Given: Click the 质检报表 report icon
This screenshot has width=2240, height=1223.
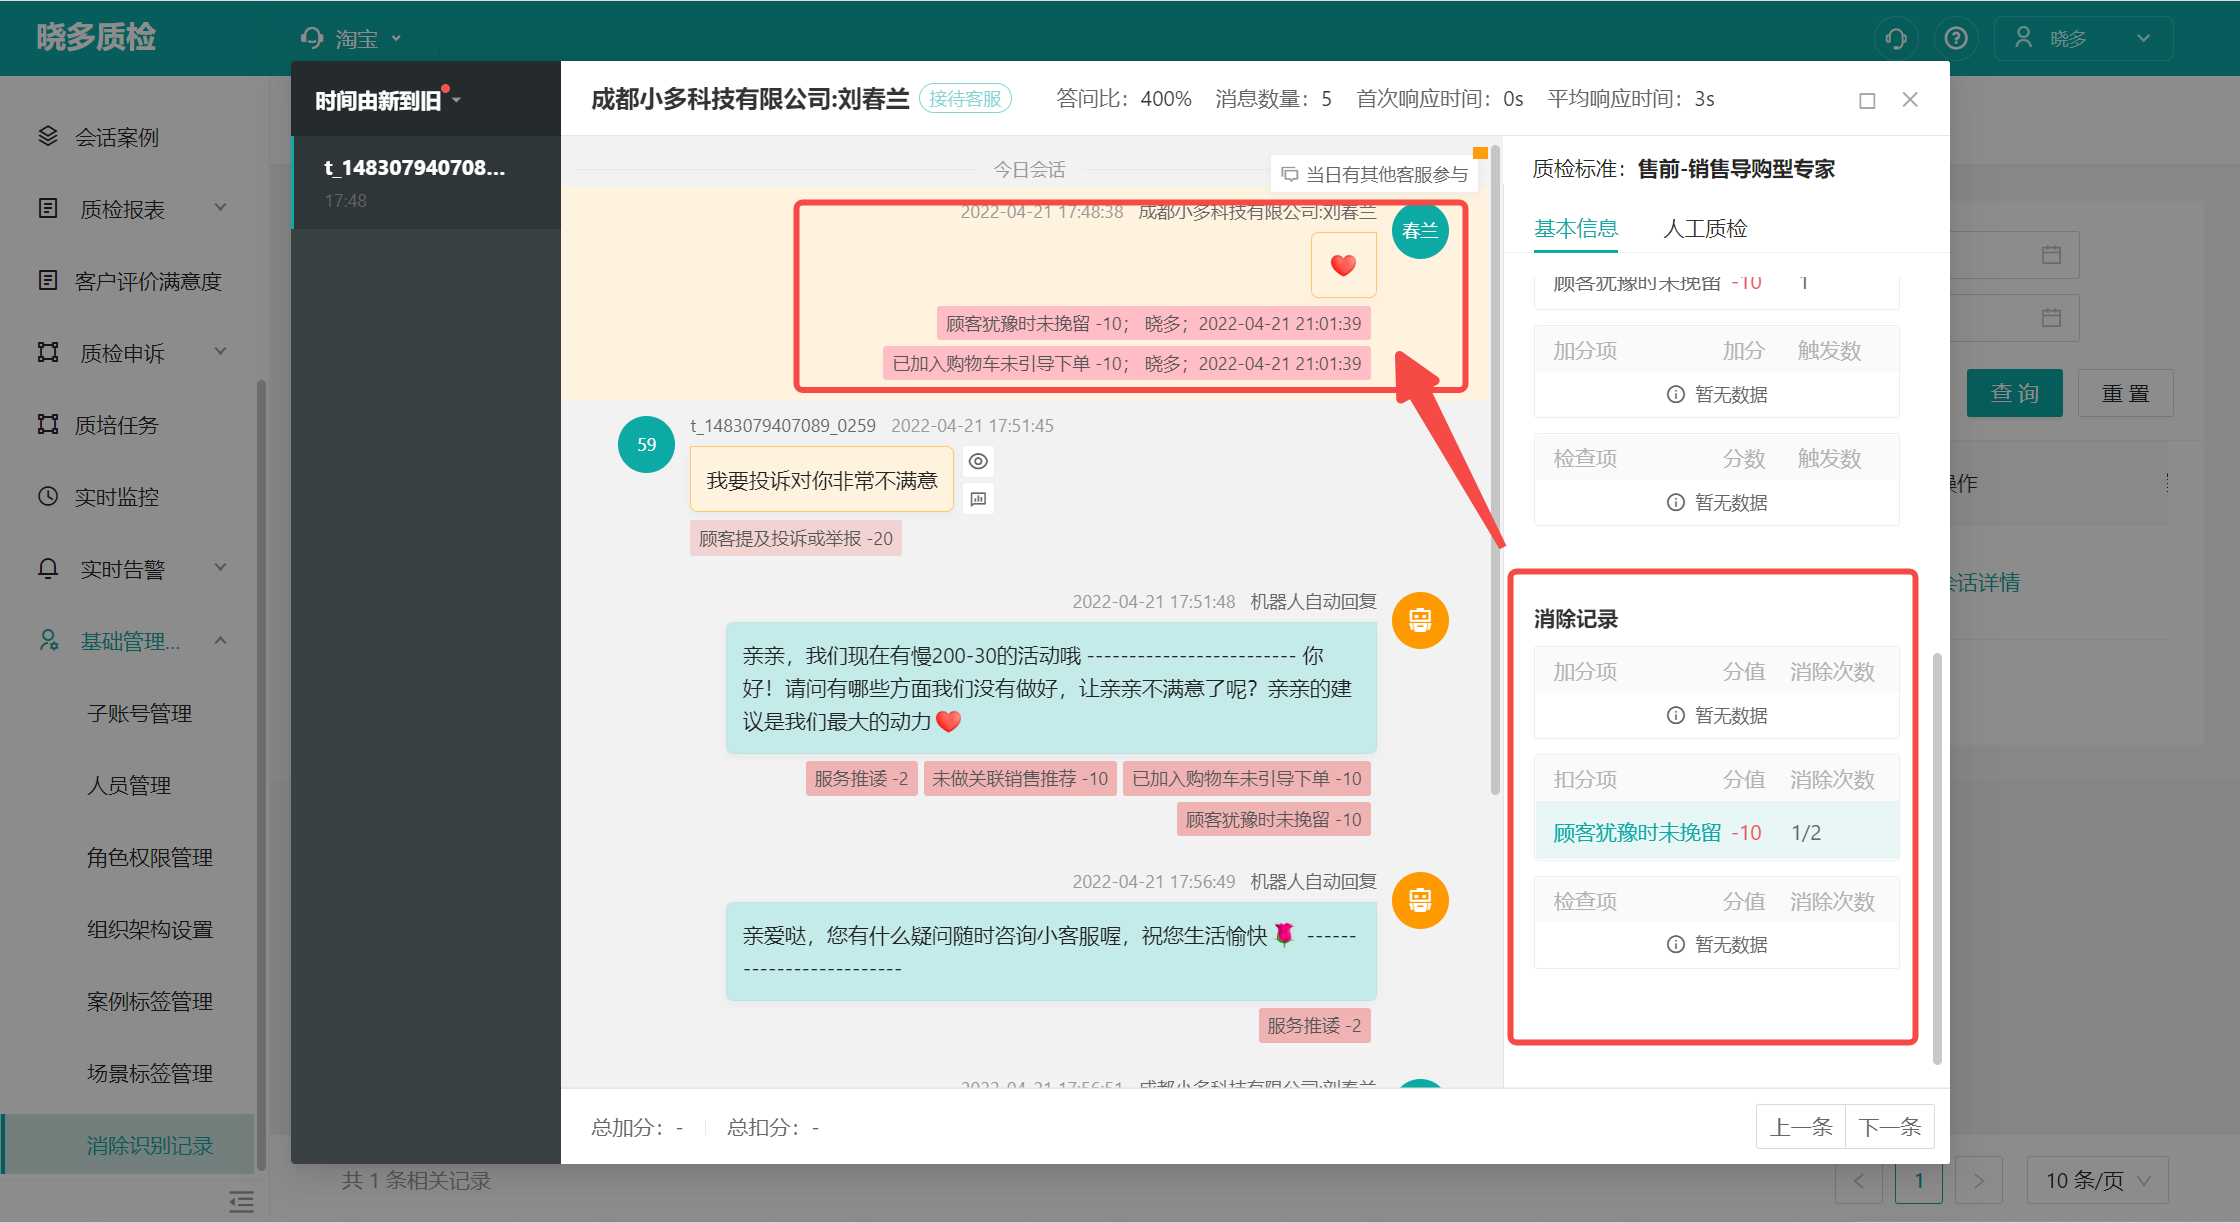Looking at the screenshot, I should click(x=47, y=208).
